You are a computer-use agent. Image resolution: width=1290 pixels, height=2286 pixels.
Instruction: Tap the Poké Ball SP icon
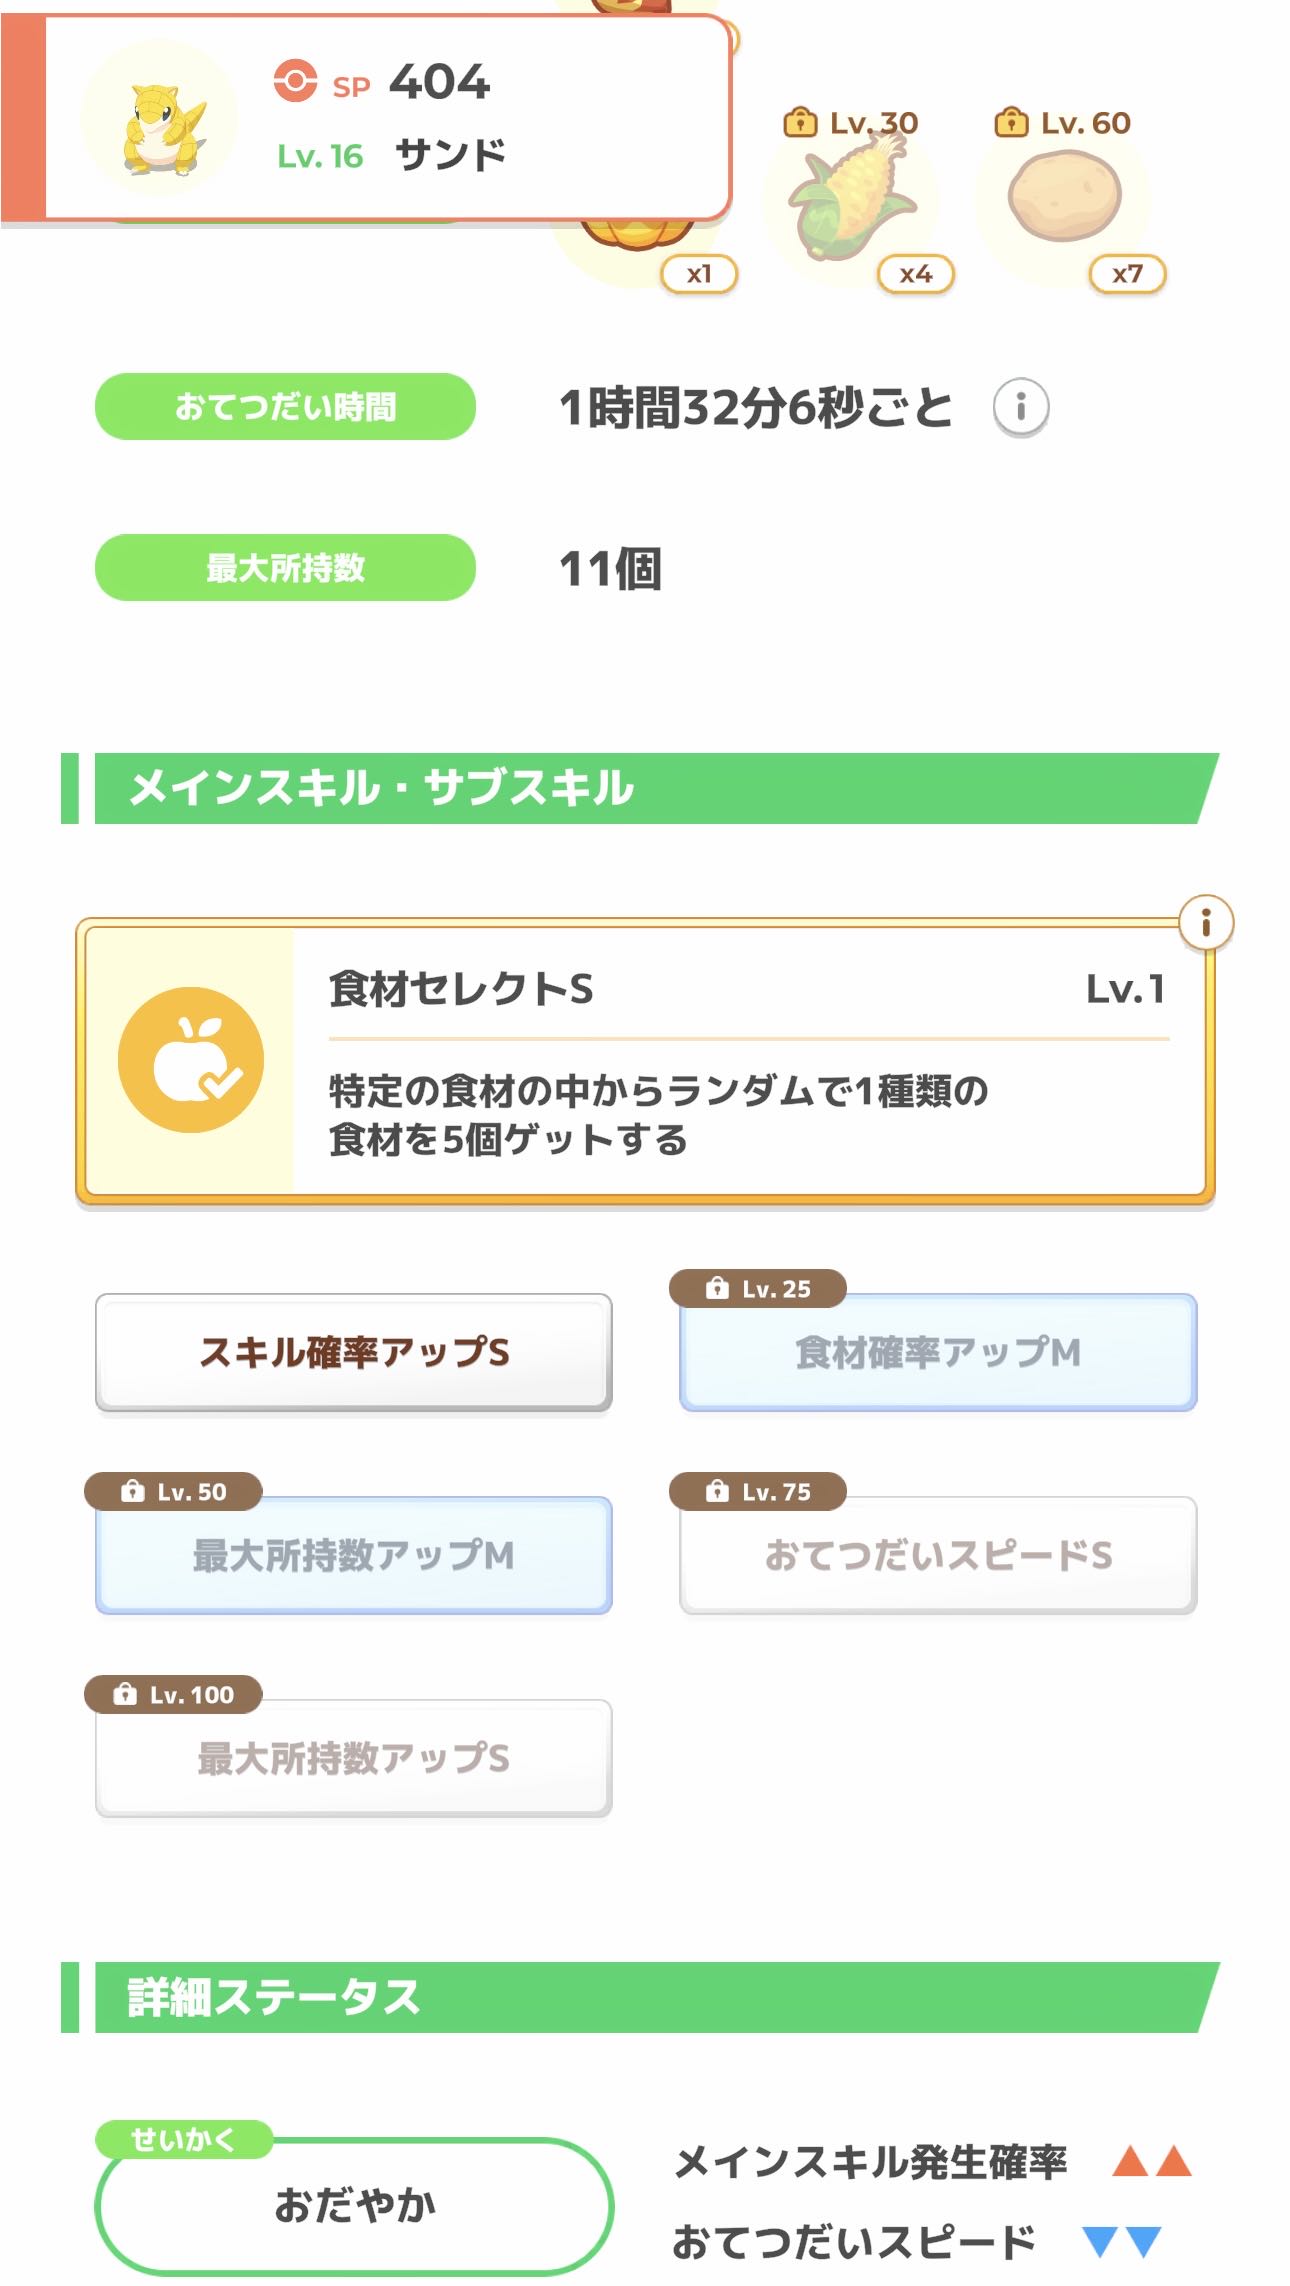pos(295,81)
